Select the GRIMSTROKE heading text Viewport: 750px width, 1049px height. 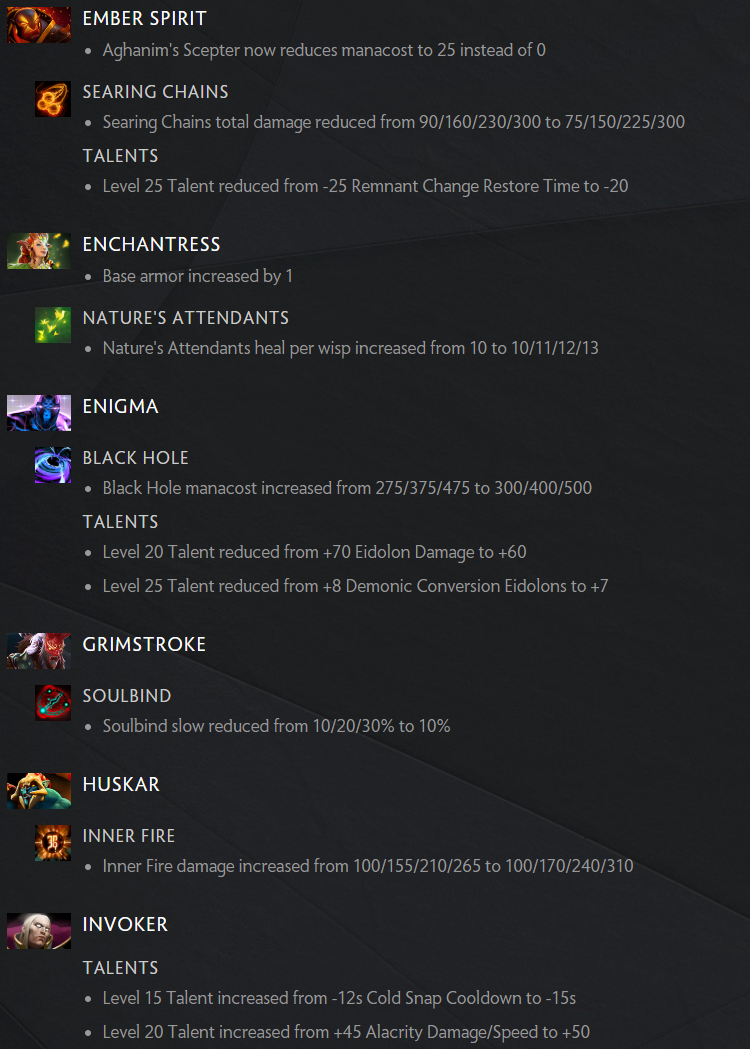[x=144, y=644]
